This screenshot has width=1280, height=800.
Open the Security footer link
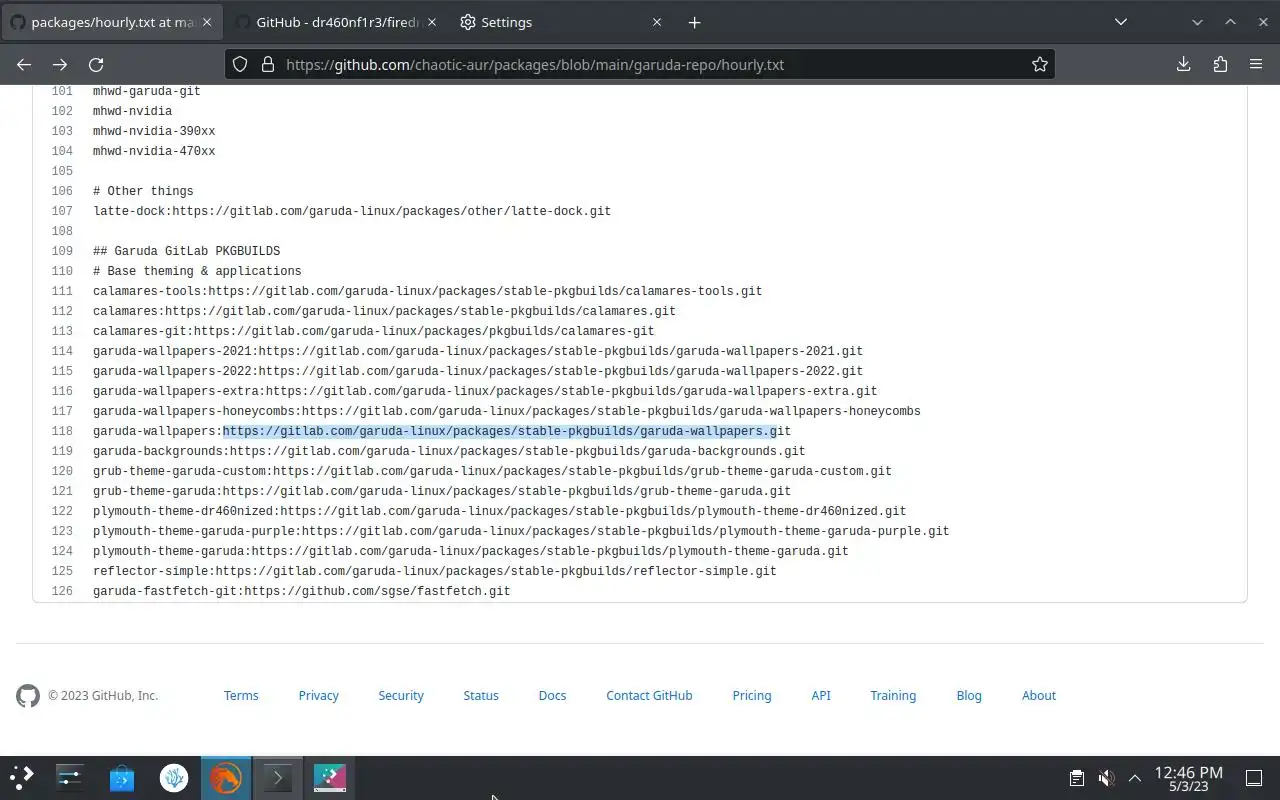[x=401, y=695]
